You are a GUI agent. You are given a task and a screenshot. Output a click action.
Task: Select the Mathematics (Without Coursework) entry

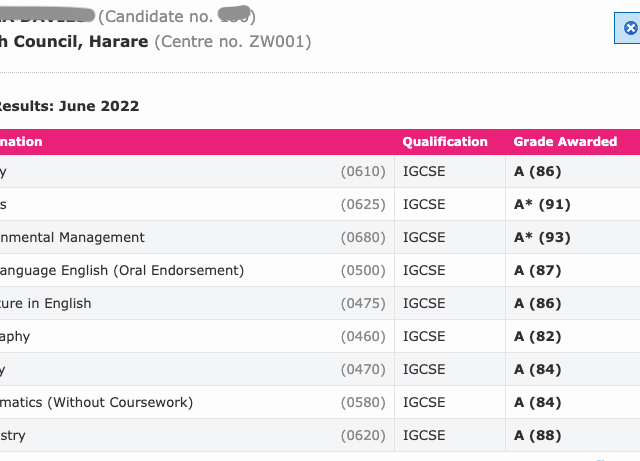pos(96,402)
